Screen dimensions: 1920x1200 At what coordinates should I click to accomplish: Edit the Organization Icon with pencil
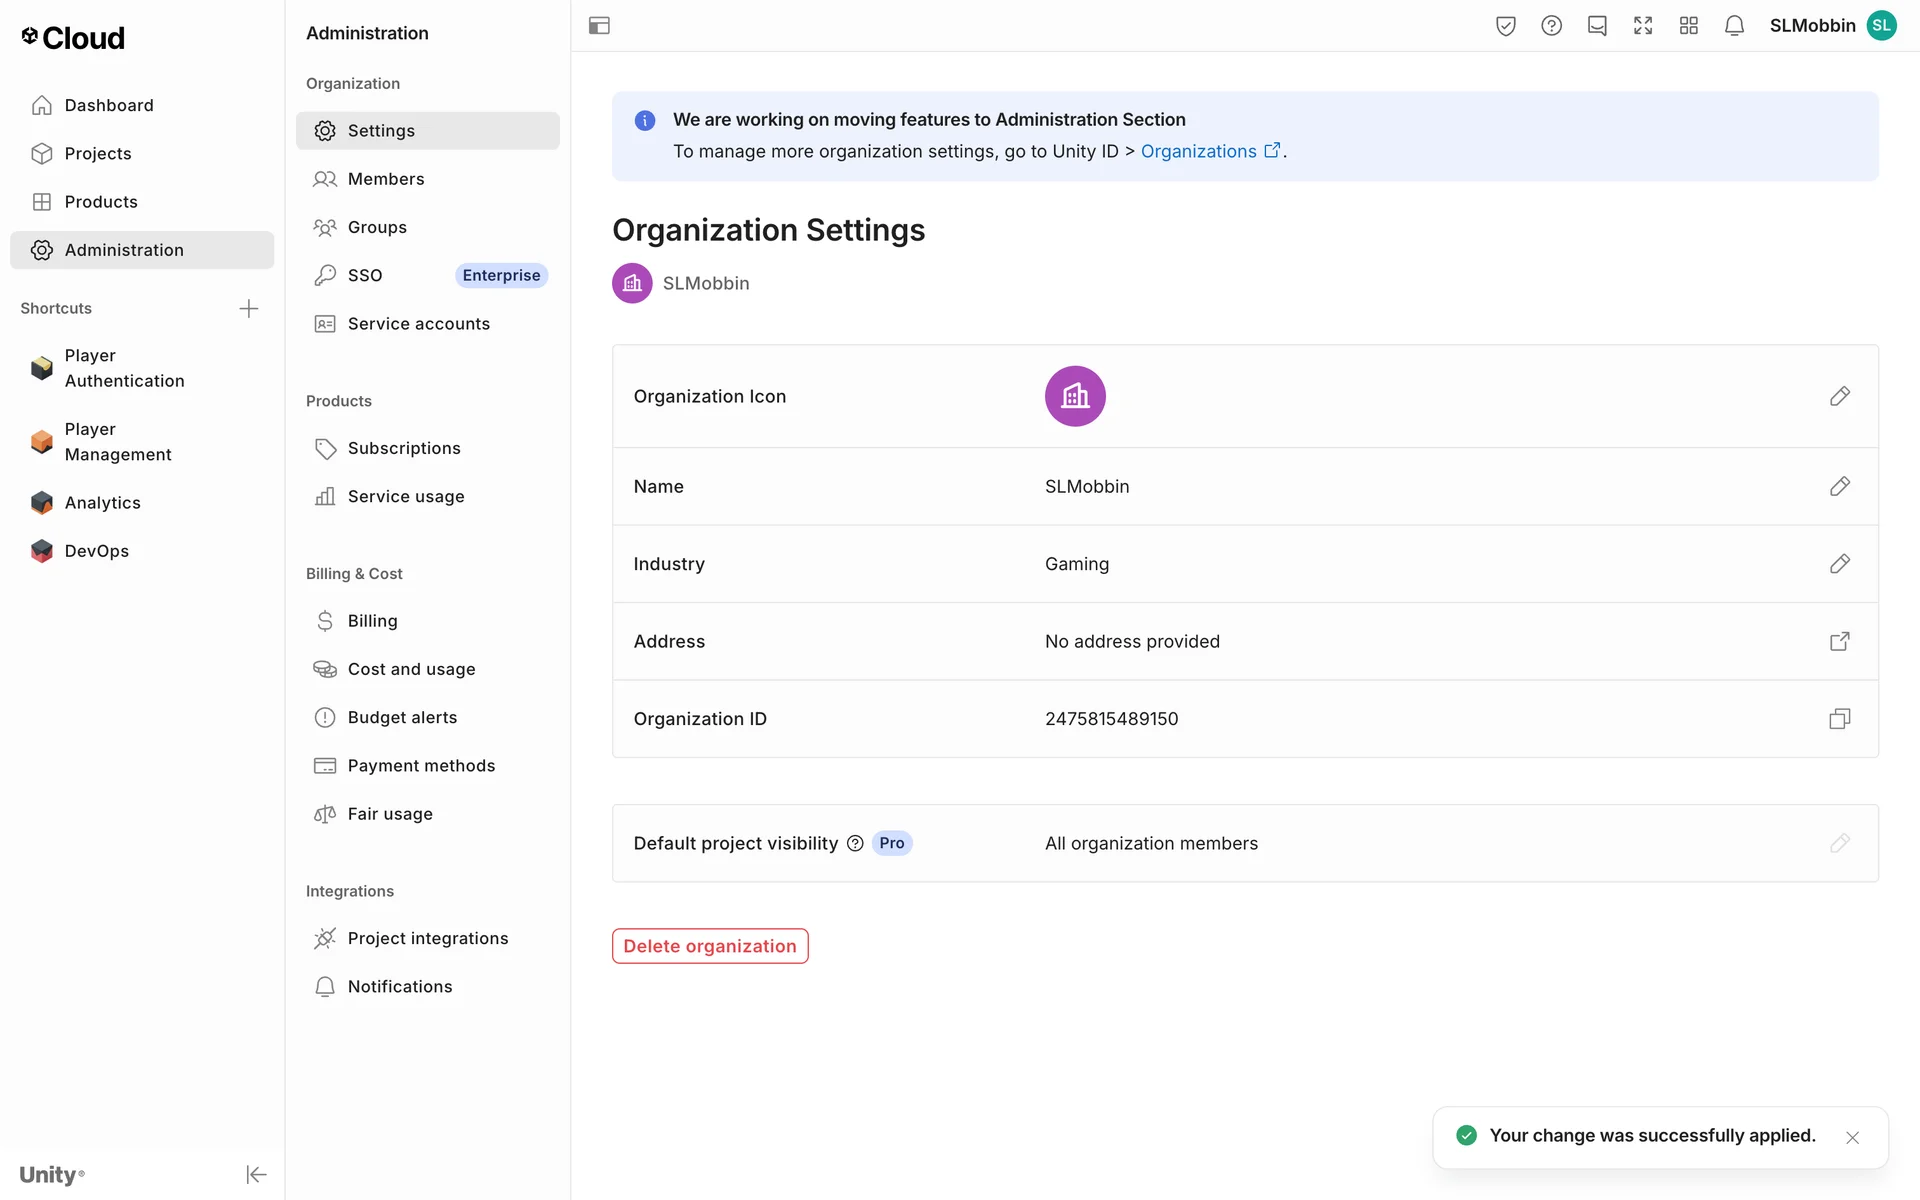coord(1839,396)
